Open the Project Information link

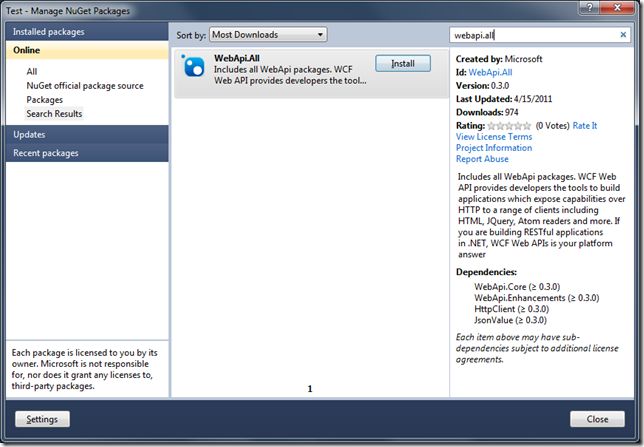494,147
